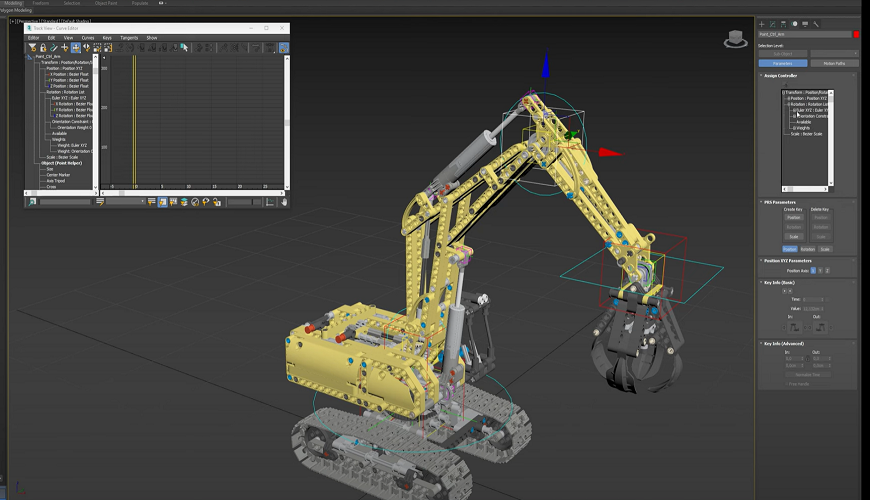Open the Display panel icon
The height and width of the screenshot is (500, 870).
pos(805,24)
